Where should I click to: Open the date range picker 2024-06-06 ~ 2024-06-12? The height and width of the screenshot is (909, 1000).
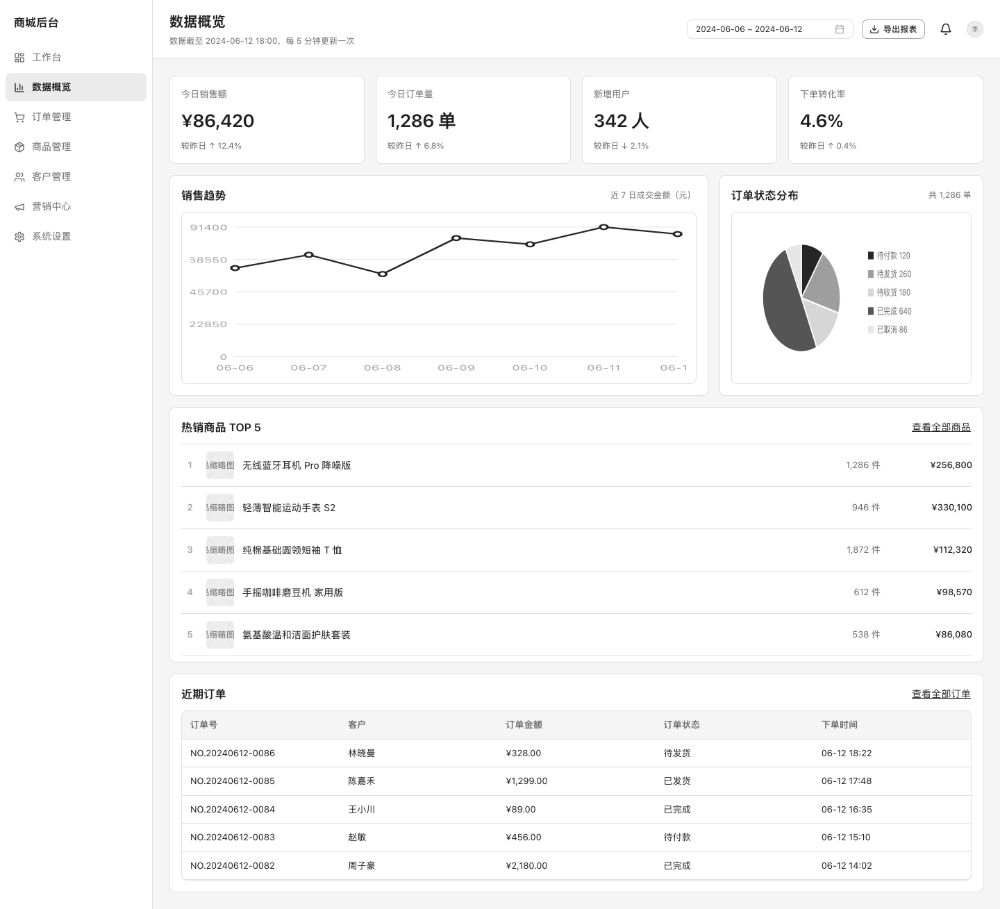click(x=770, y=29)
